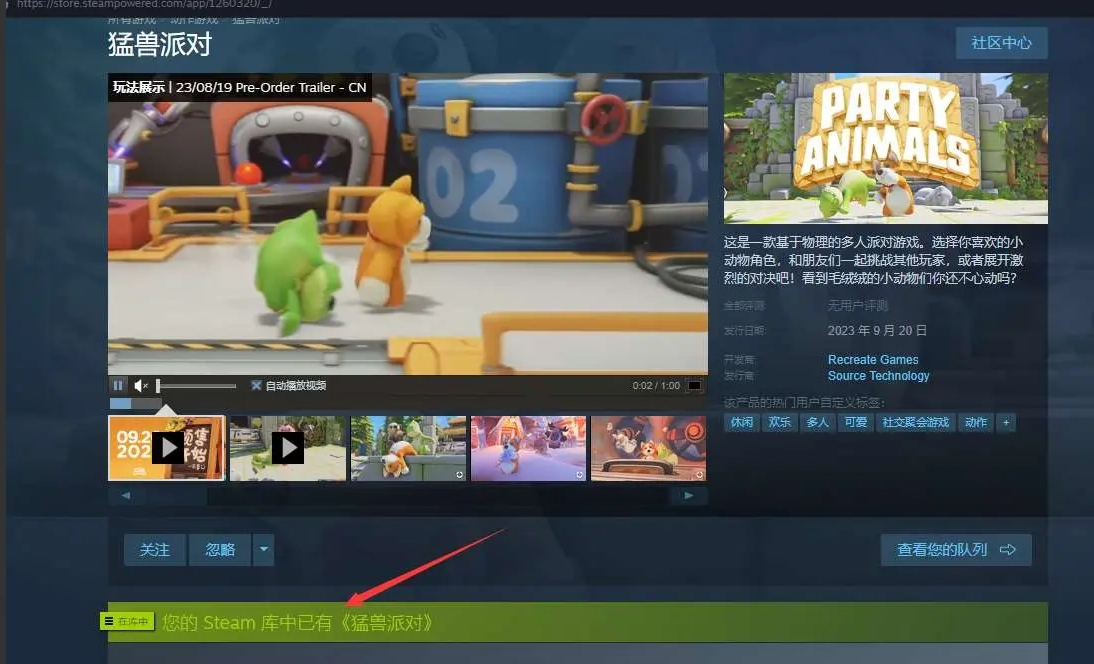The height and width of the screenshot is (664, 1094).
Task: Select the 社交聚会游戏 tag
Action: (x=915, y=423)
